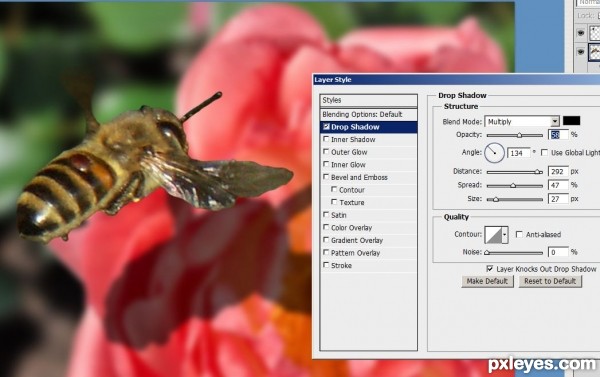
Task: Enable Anti-aliased checkbox
Action: (519, 234)
